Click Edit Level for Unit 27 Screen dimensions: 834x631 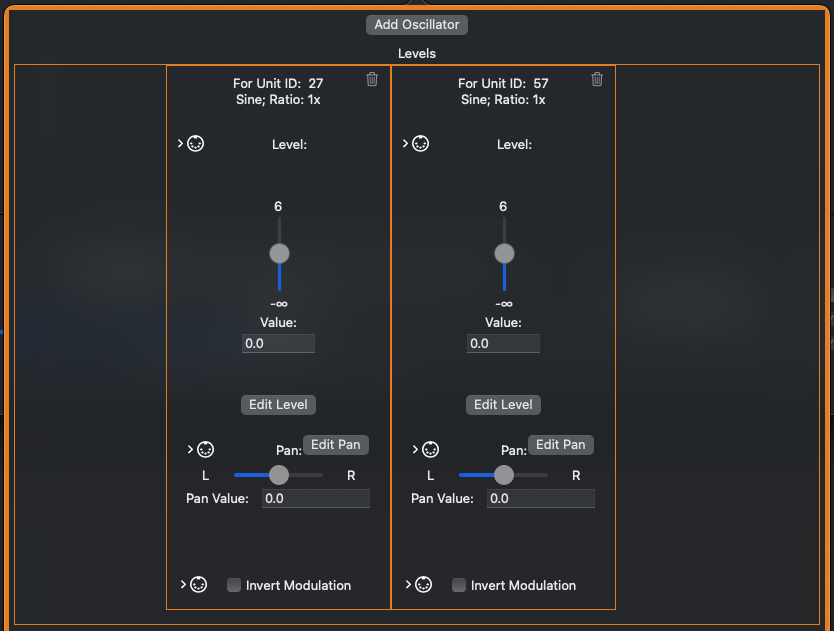tap(279, 405)
